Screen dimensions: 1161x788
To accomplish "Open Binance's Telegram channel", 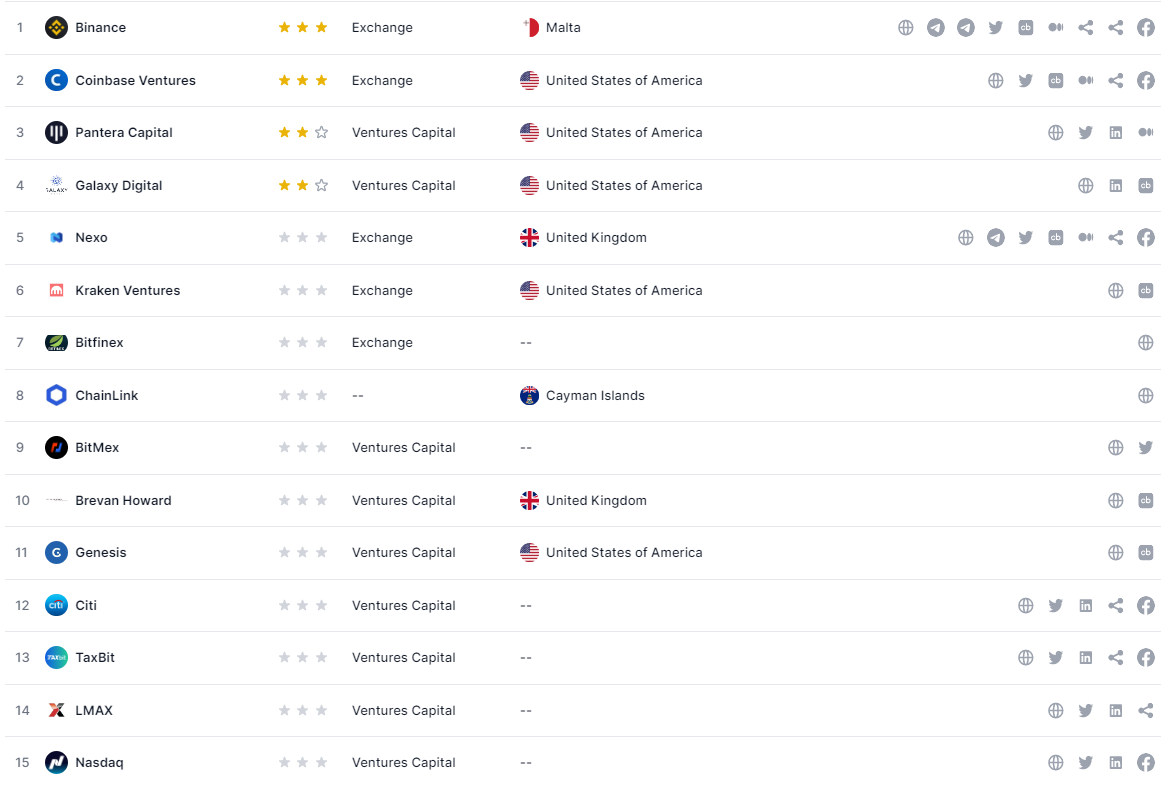I will (936, 27).
